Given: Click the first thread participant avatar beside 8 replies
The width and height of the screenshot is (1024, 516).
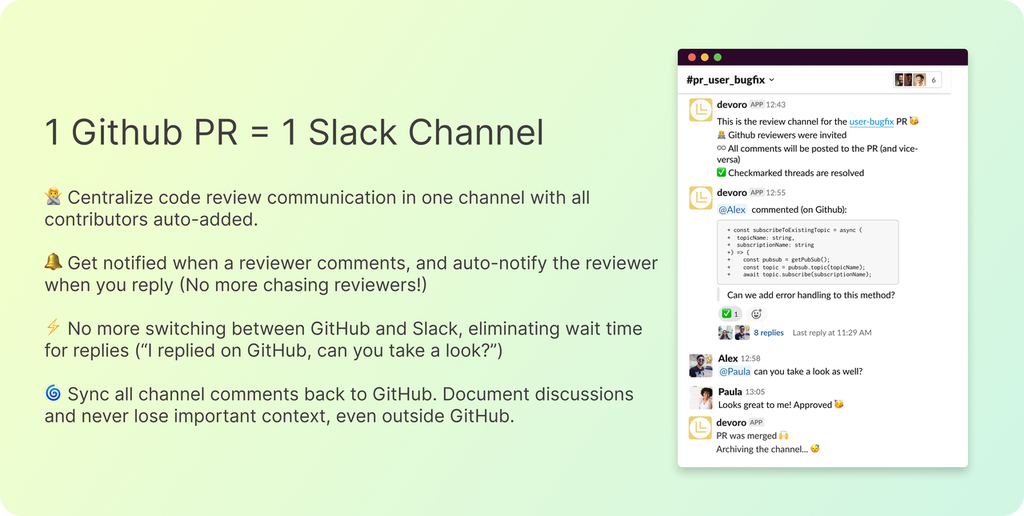Looking at the screenshot, I should tap(725, 332).
